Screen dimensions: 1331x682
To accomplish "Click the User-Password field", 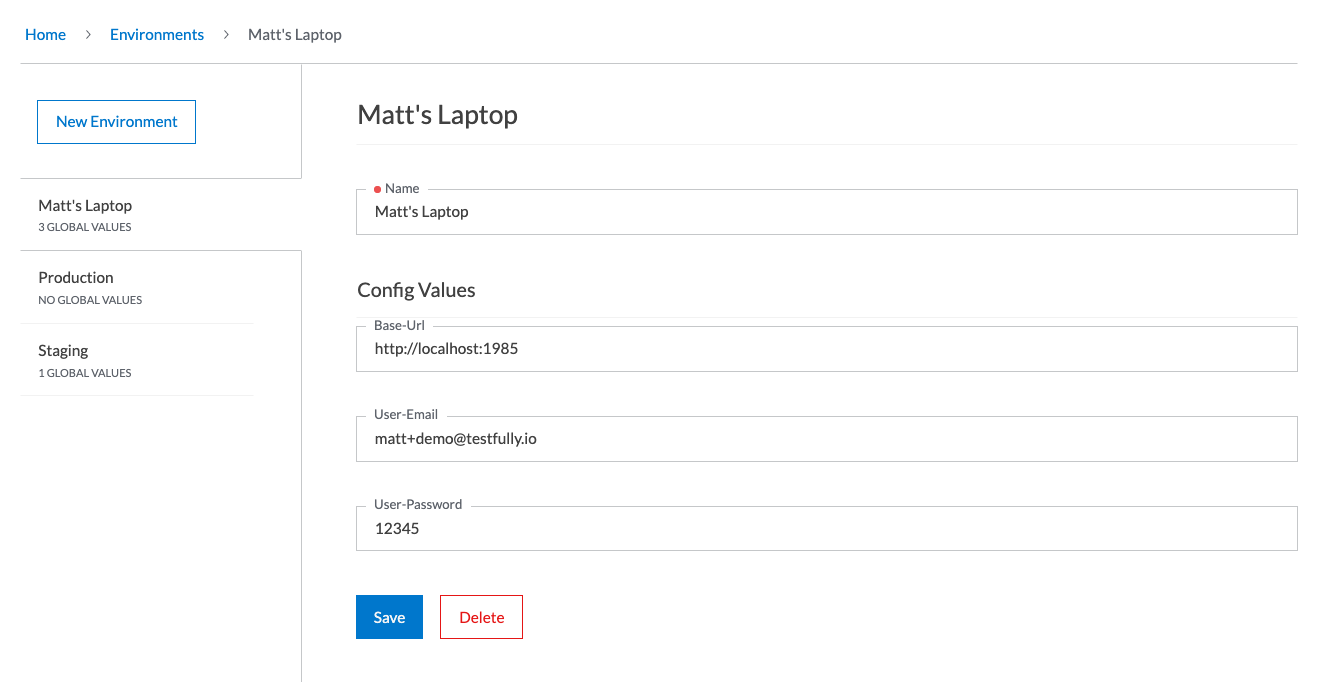I will [826, 528].
